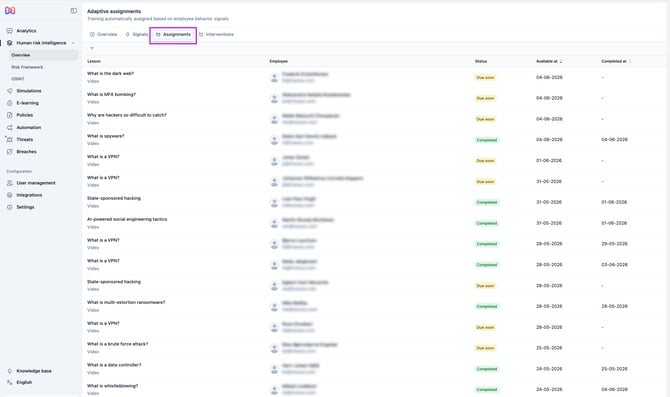Click the 'Adaptive assignments' page title

114,12
